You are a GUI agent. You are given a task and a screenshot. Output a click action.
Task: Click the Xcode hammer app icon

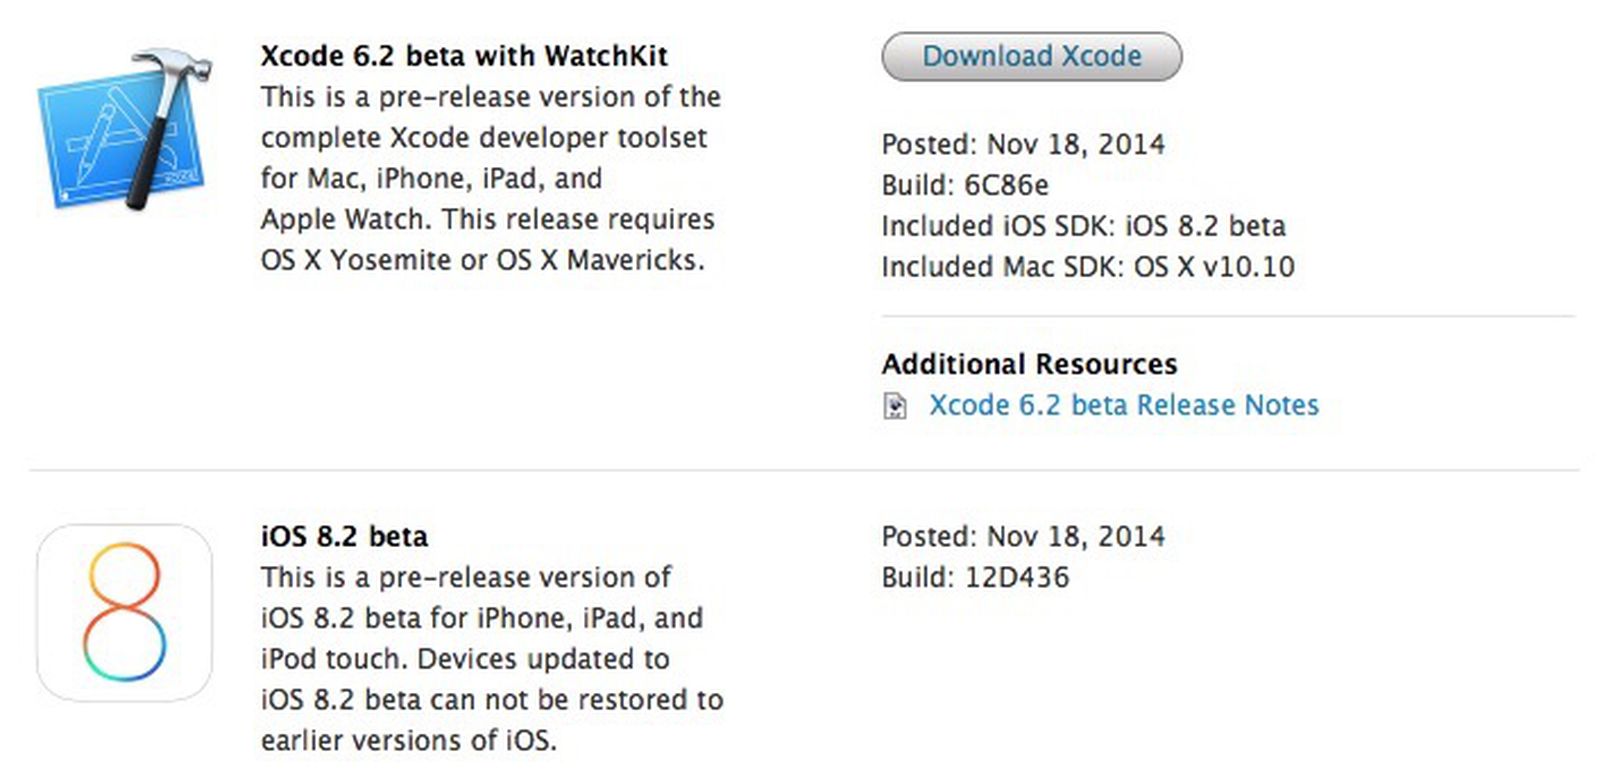pyautogui.click(x=125, y=130)
